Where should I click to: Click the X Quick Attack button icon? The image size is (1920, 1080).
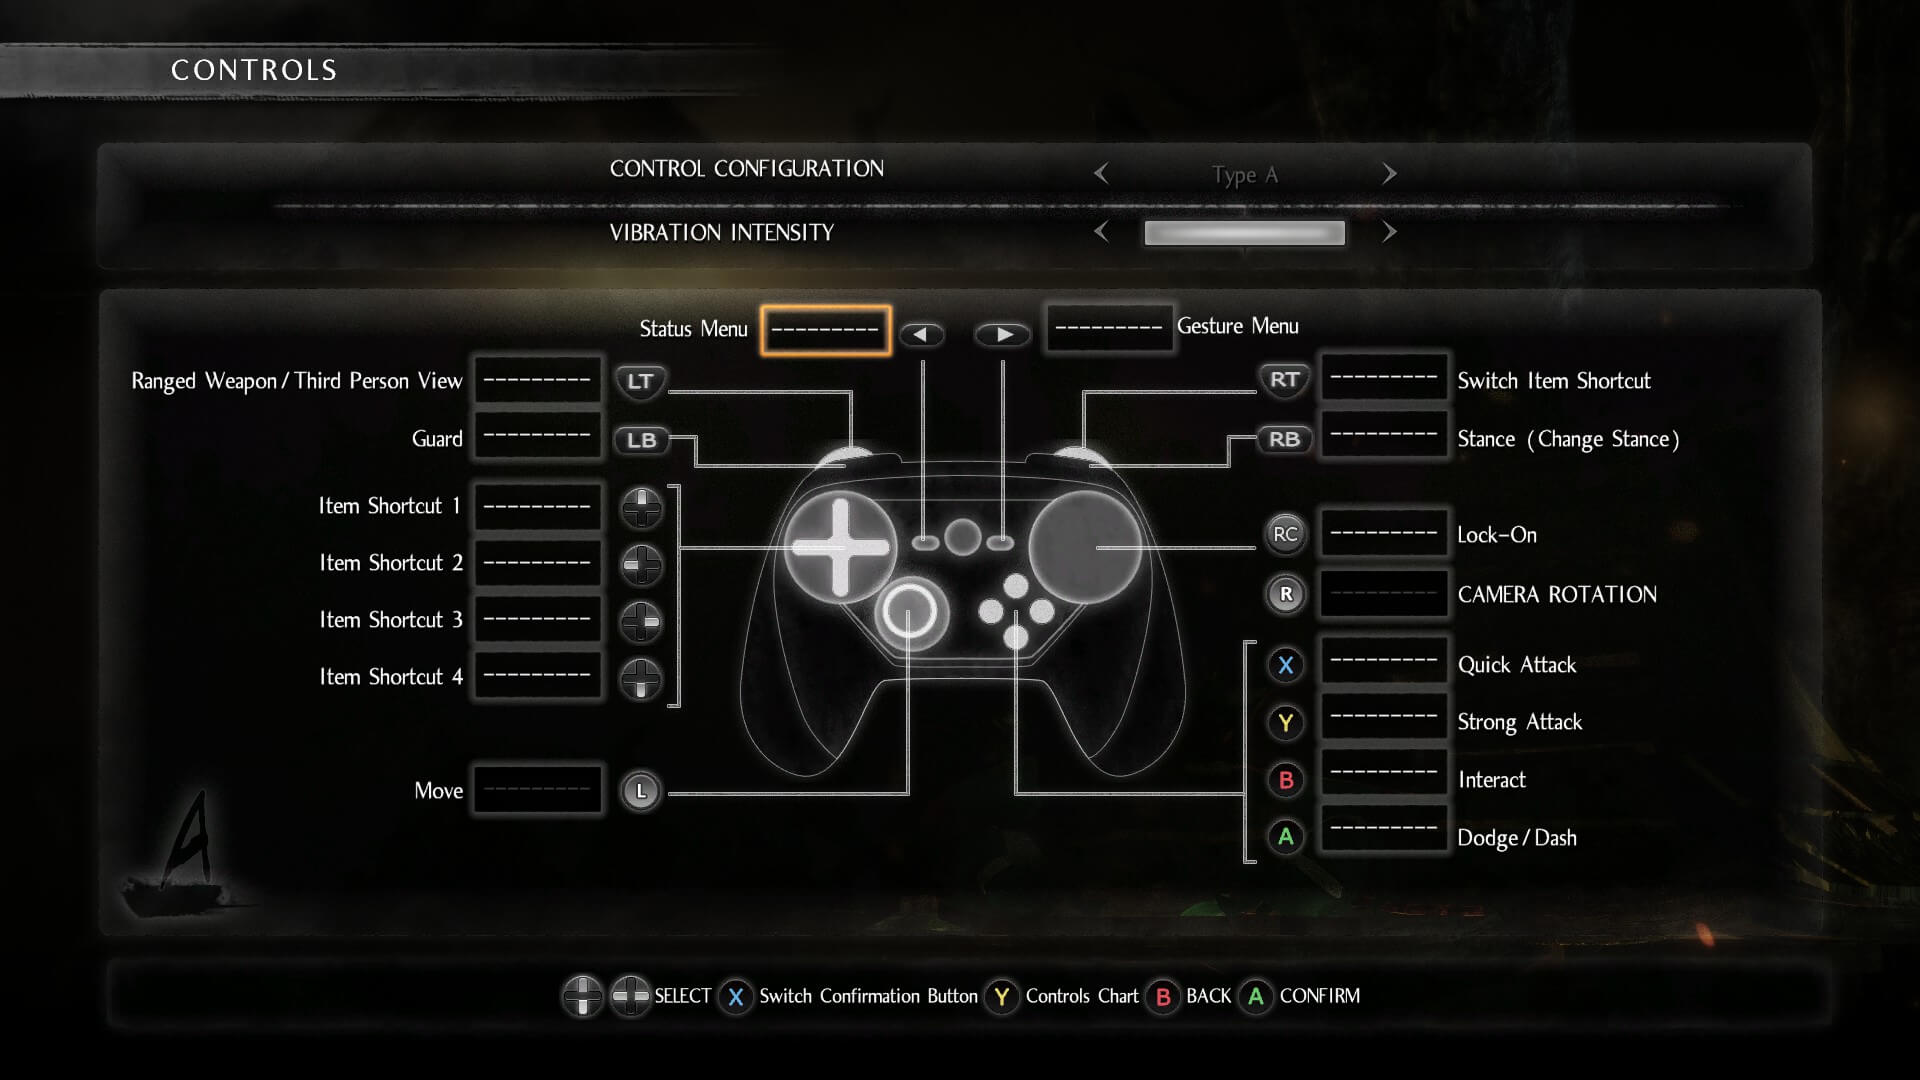(1284, 665)
